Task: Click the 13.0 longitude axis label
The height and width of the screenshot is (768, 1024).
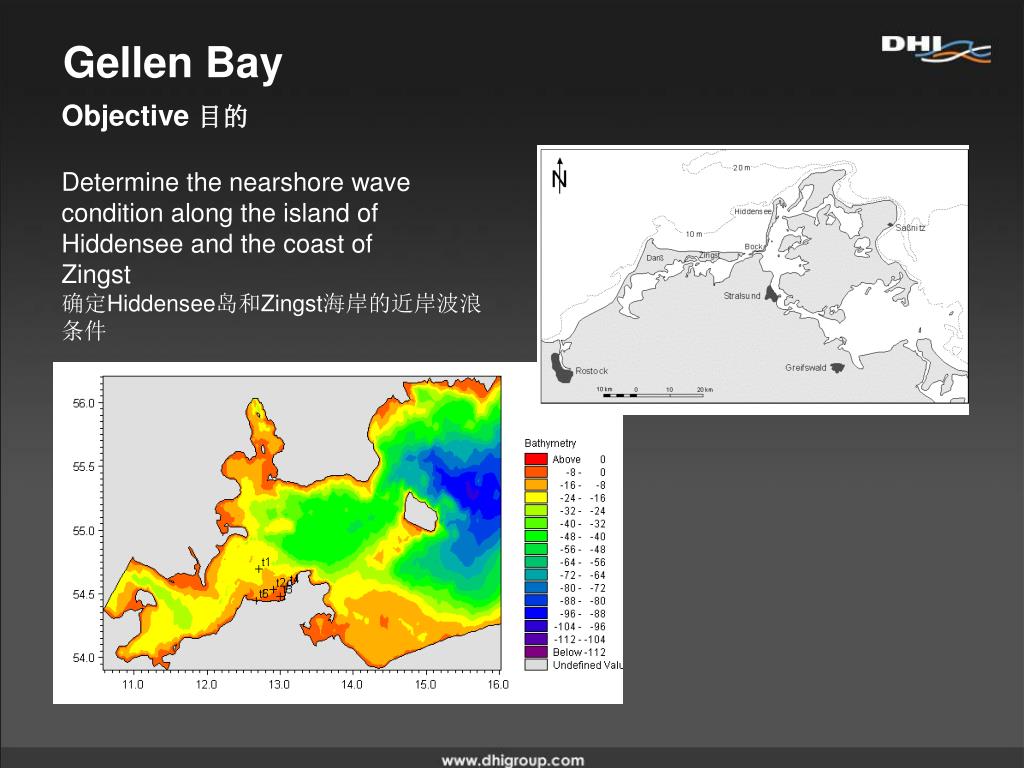Action: point(280,684)
